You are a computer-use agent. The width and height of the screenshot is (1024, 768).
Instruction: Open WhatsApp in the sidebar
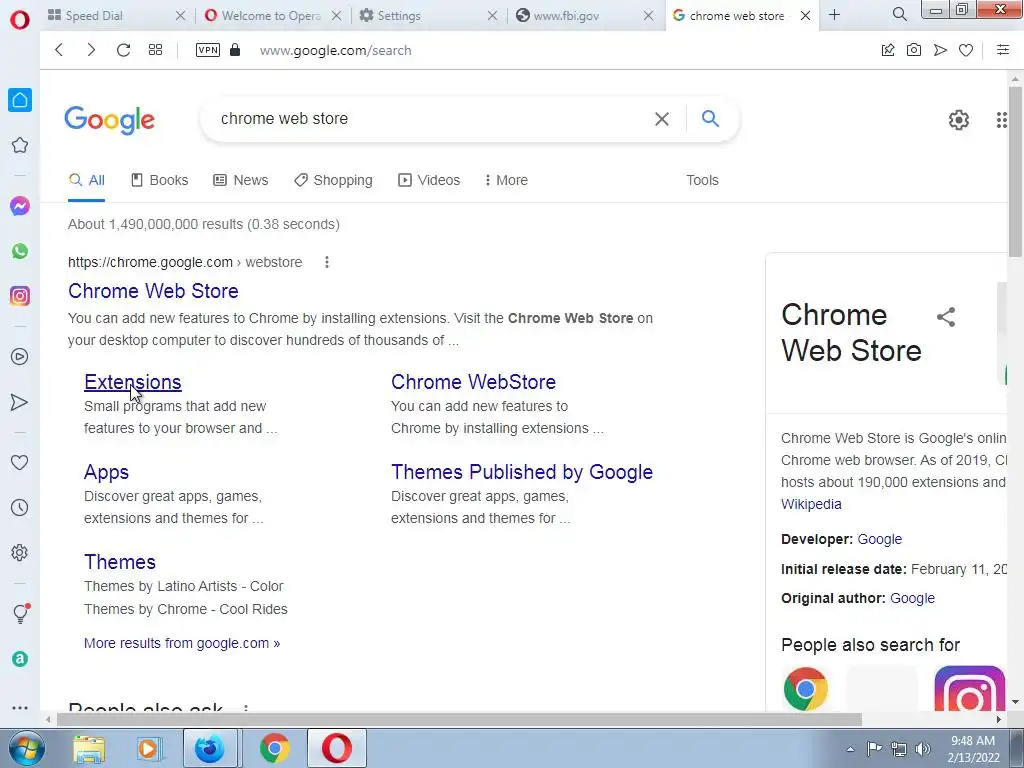pos(20,251)
